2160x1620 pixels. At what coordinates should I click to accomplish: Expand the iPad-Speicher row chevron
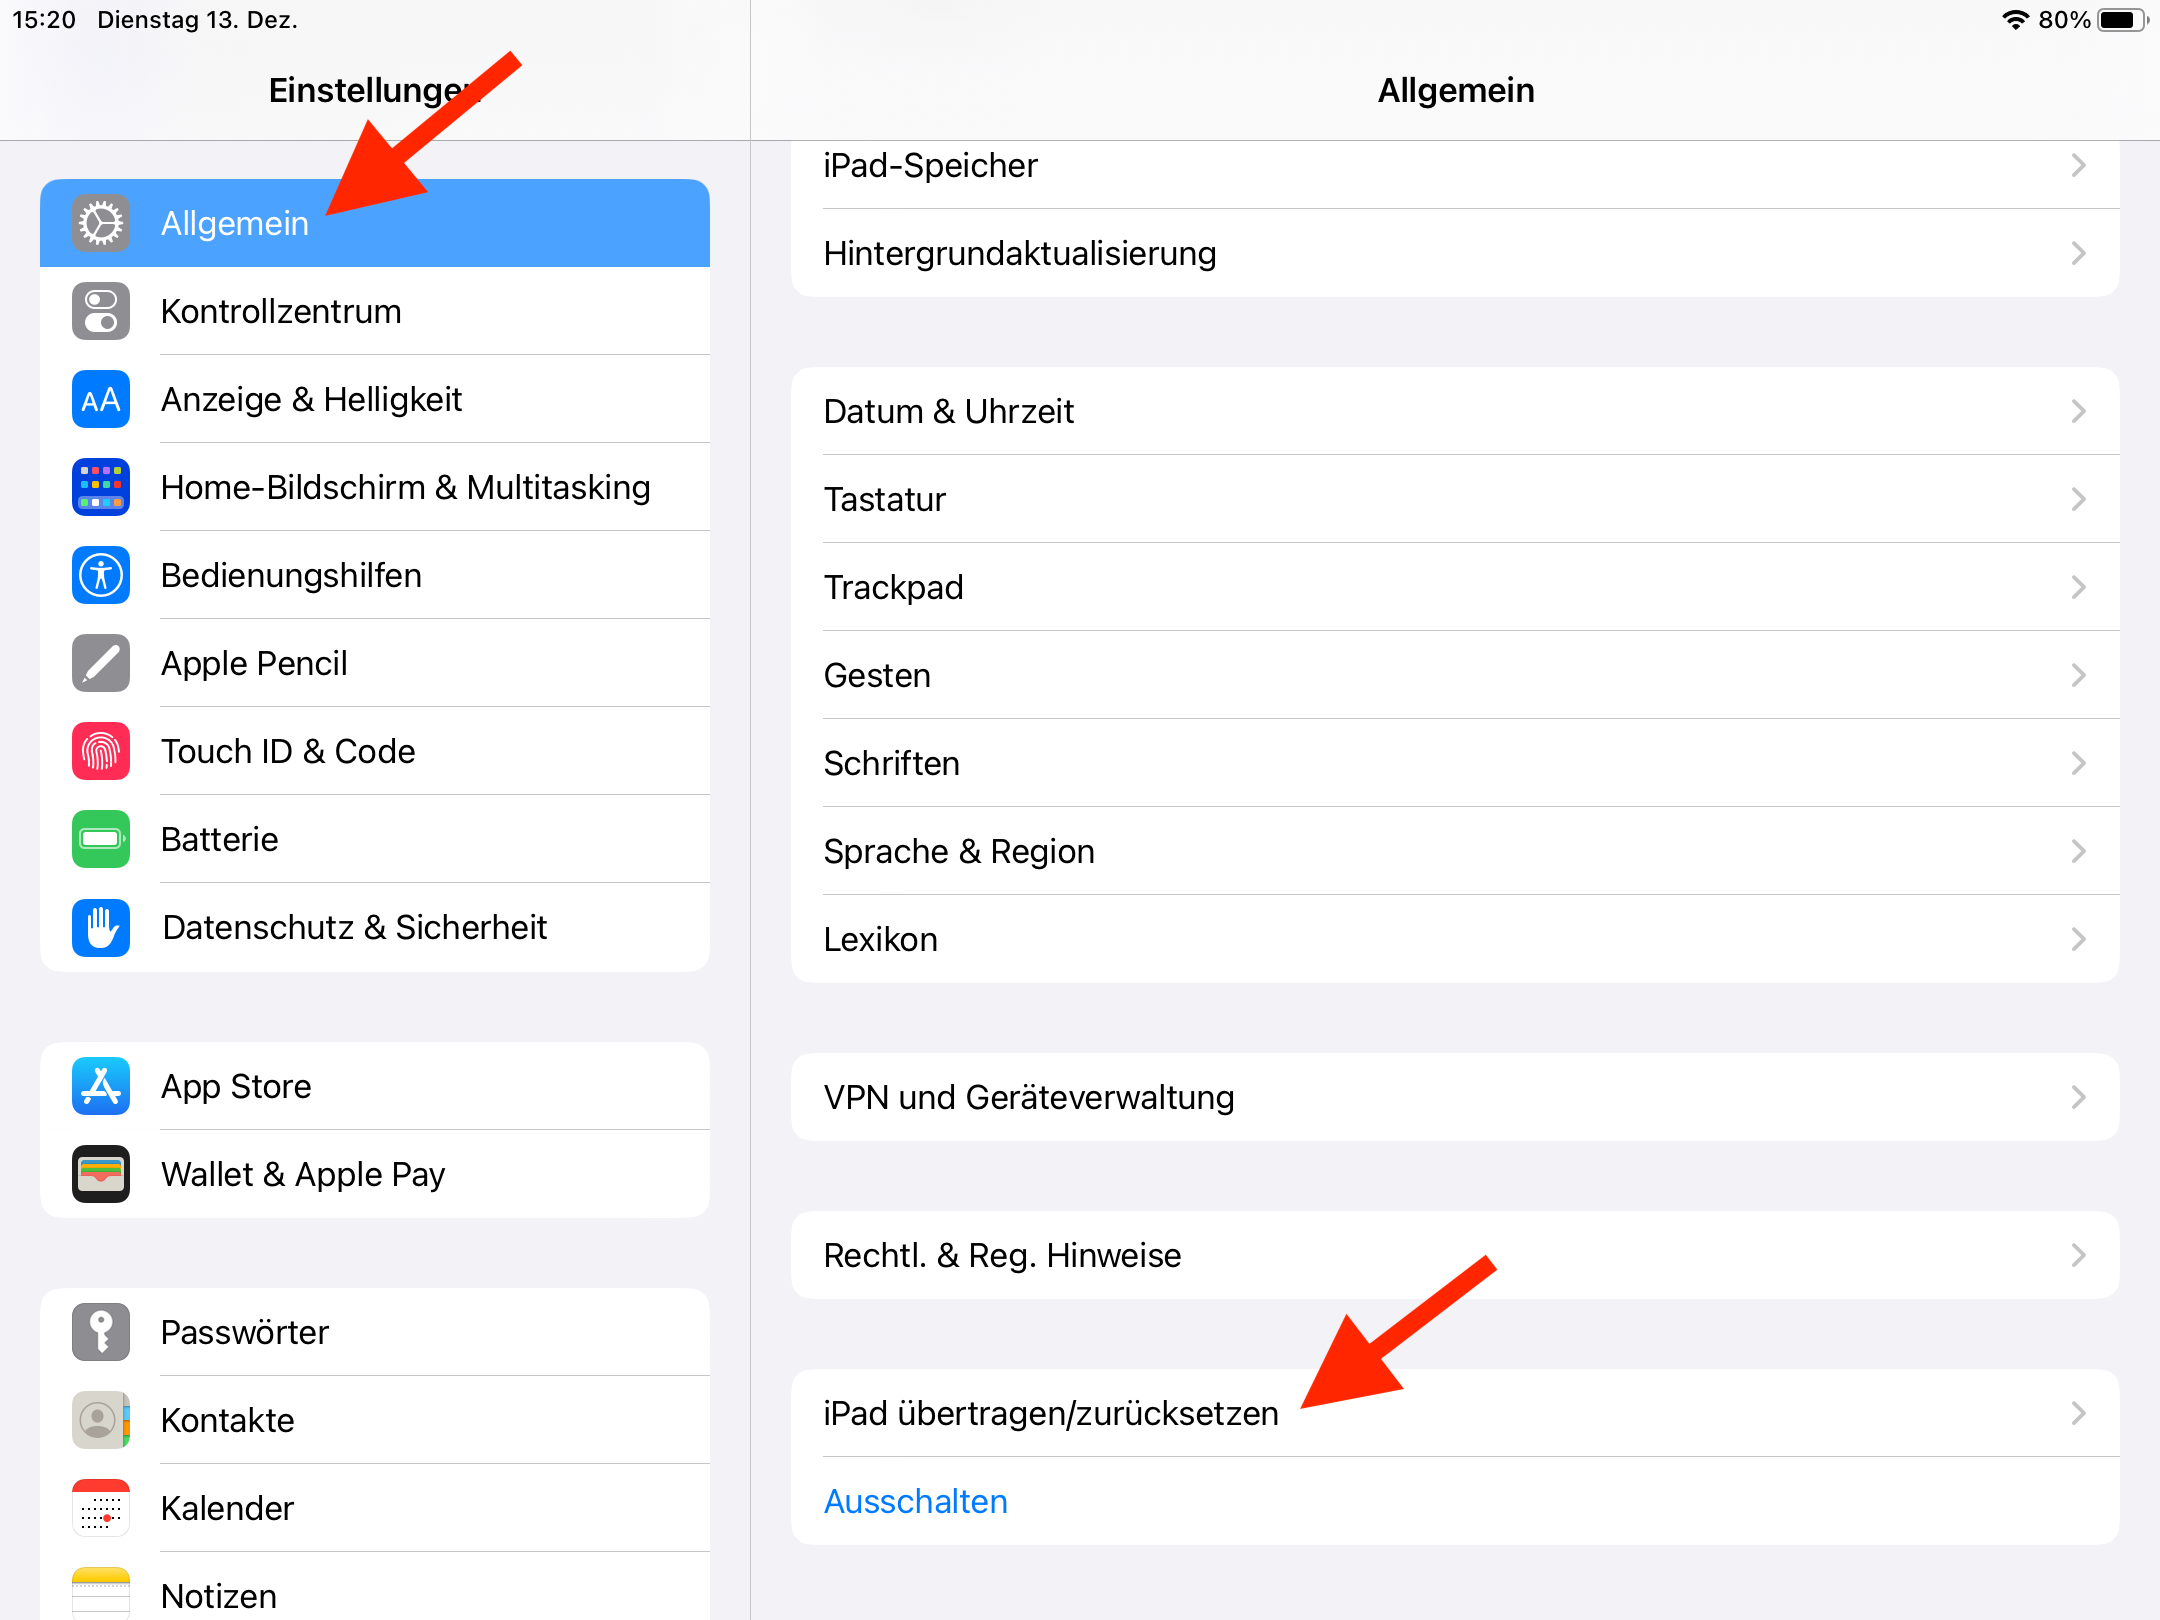2078,165
